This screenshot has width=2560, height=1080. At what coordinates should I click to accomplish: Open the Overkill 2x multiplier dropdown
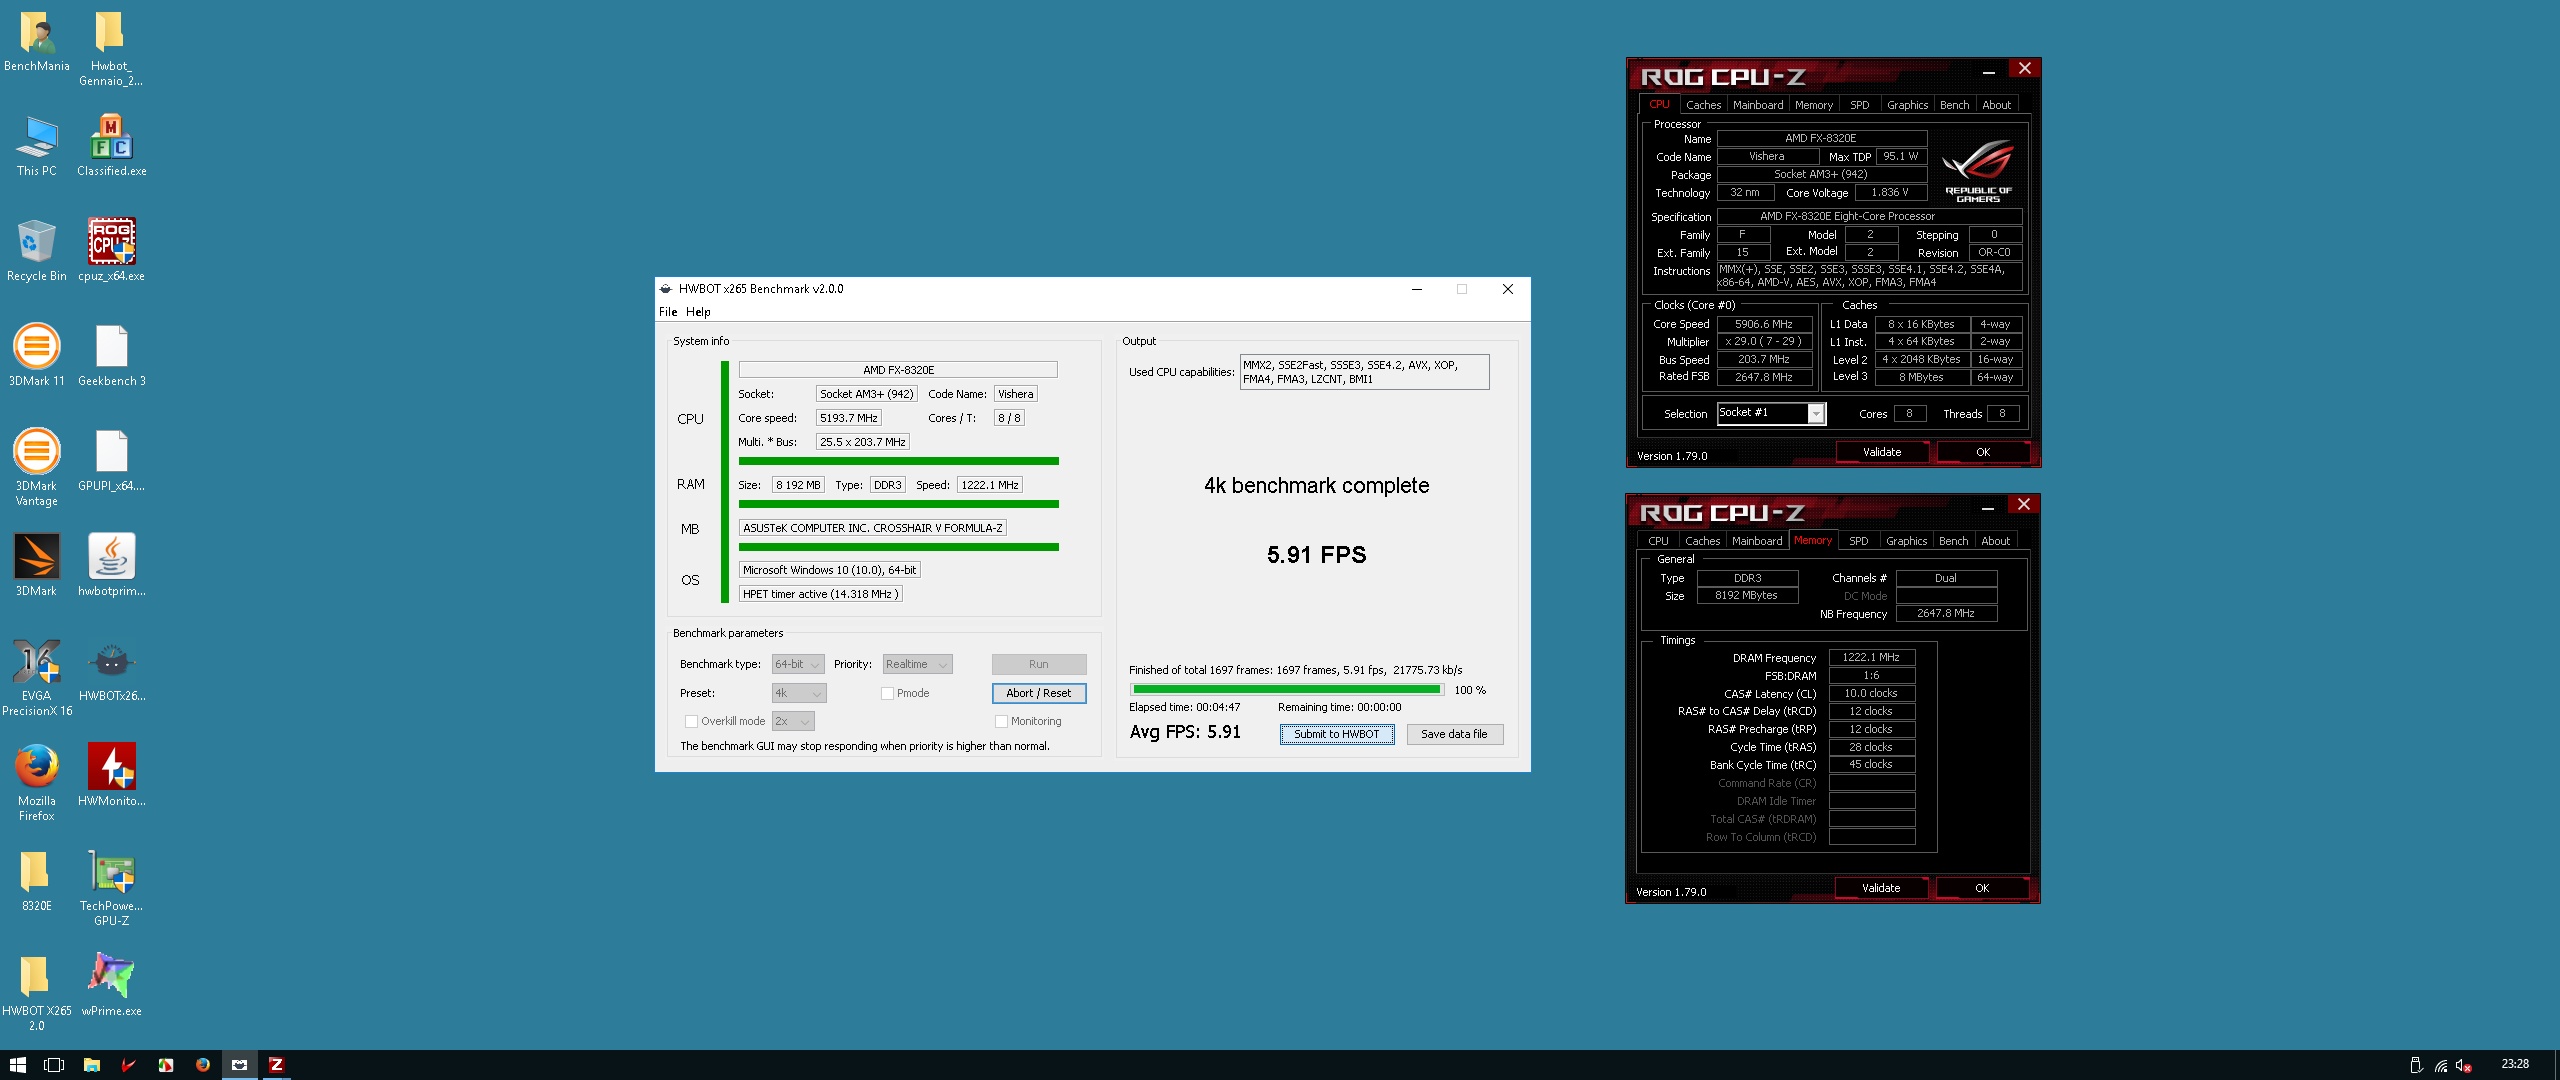pos(793,721)
